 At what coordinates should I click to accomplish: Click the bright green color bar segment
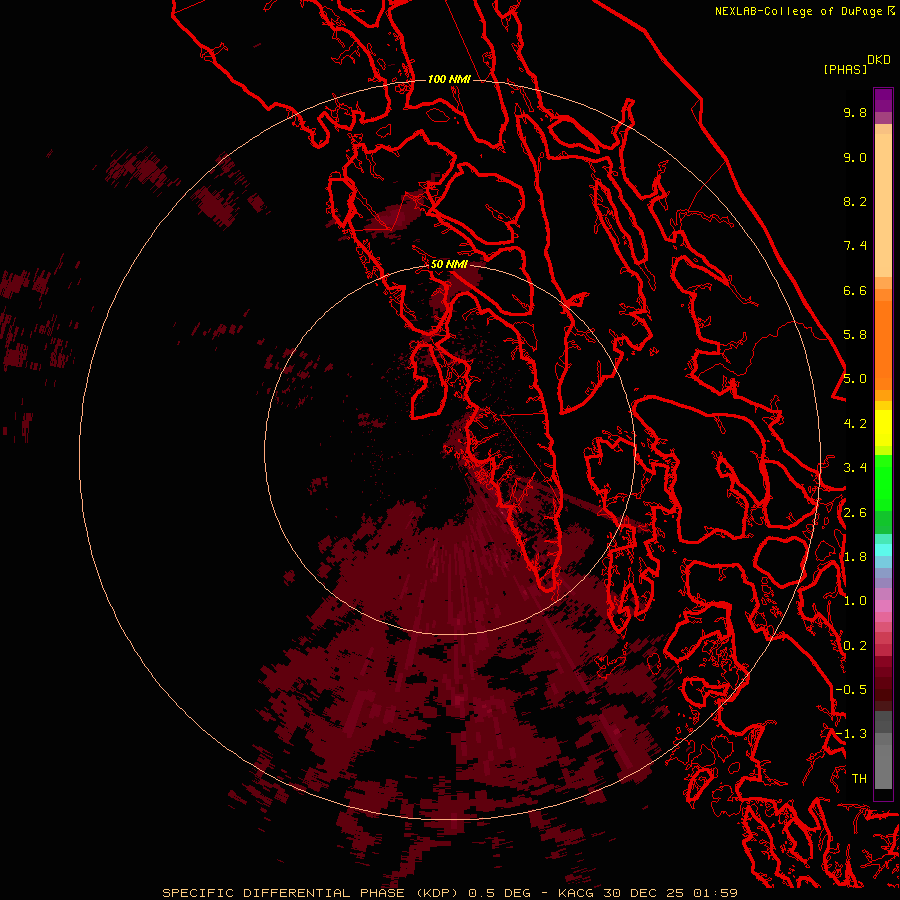(883, 482)
